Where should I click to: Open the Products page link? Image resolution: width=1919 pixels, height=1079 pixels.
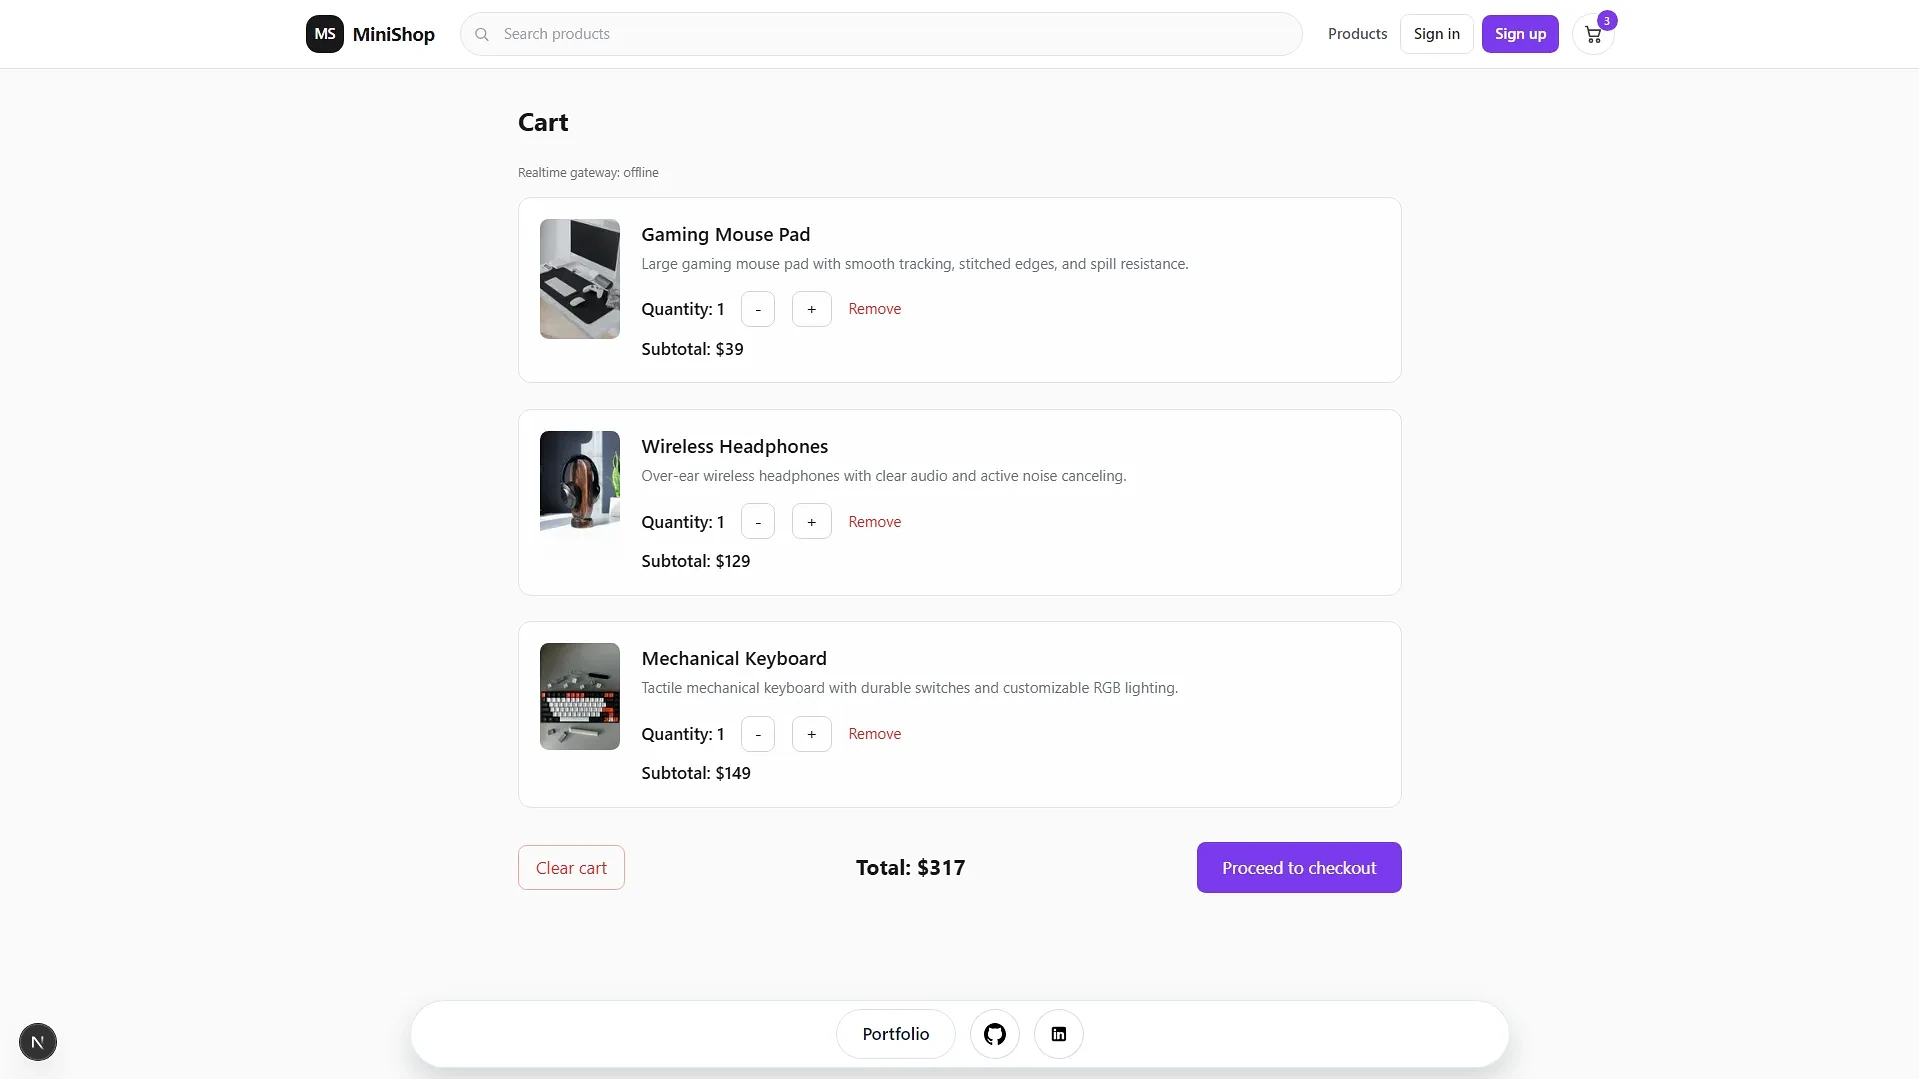click(1357, 34)
